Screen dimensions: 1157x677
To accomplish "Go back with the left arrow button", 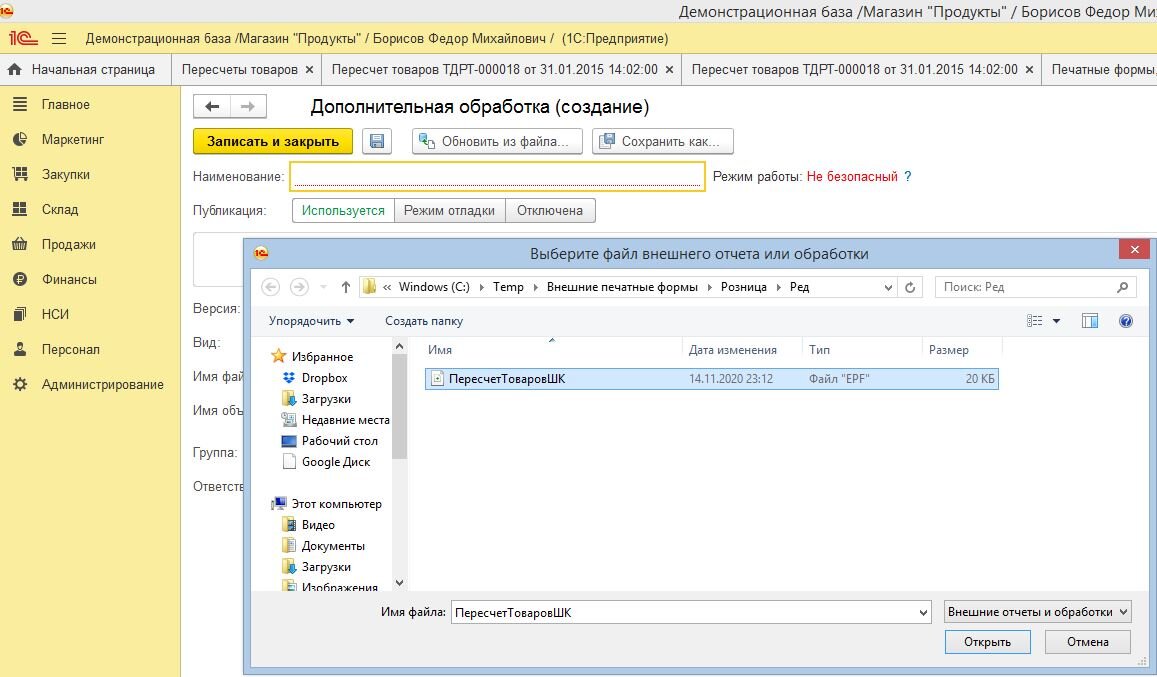I will coord(212,106).
